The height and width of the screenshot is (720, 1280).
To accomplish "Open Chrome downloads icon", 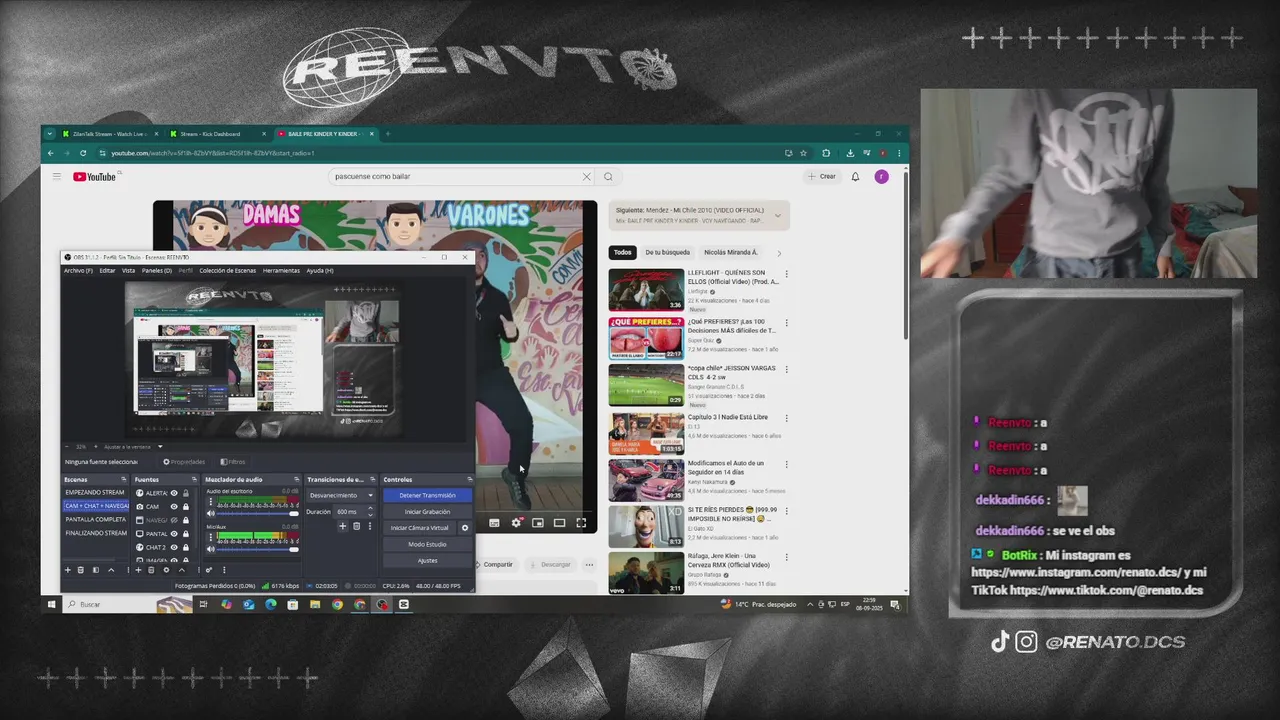I will pyautogui.click(x=850, y=153).
